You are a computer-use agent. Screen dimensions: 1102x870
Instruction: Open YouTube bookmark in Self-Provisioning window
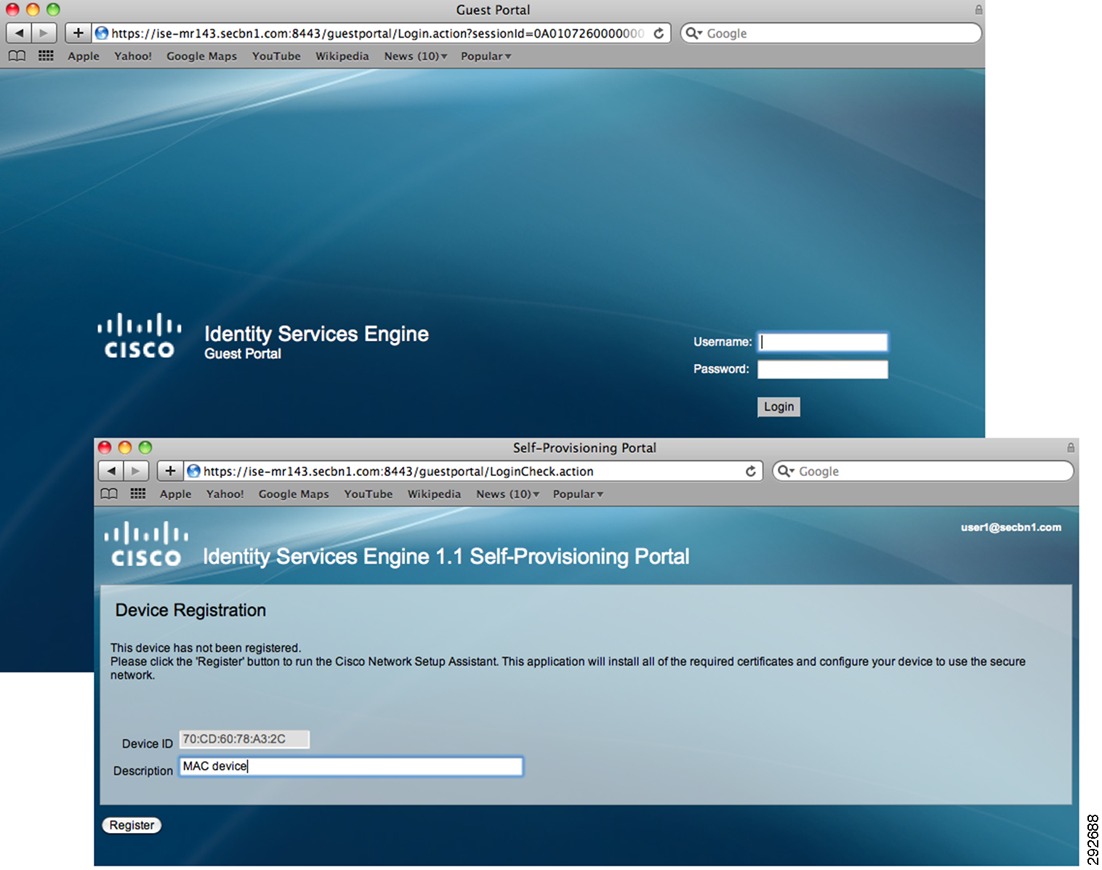point(368,494)
